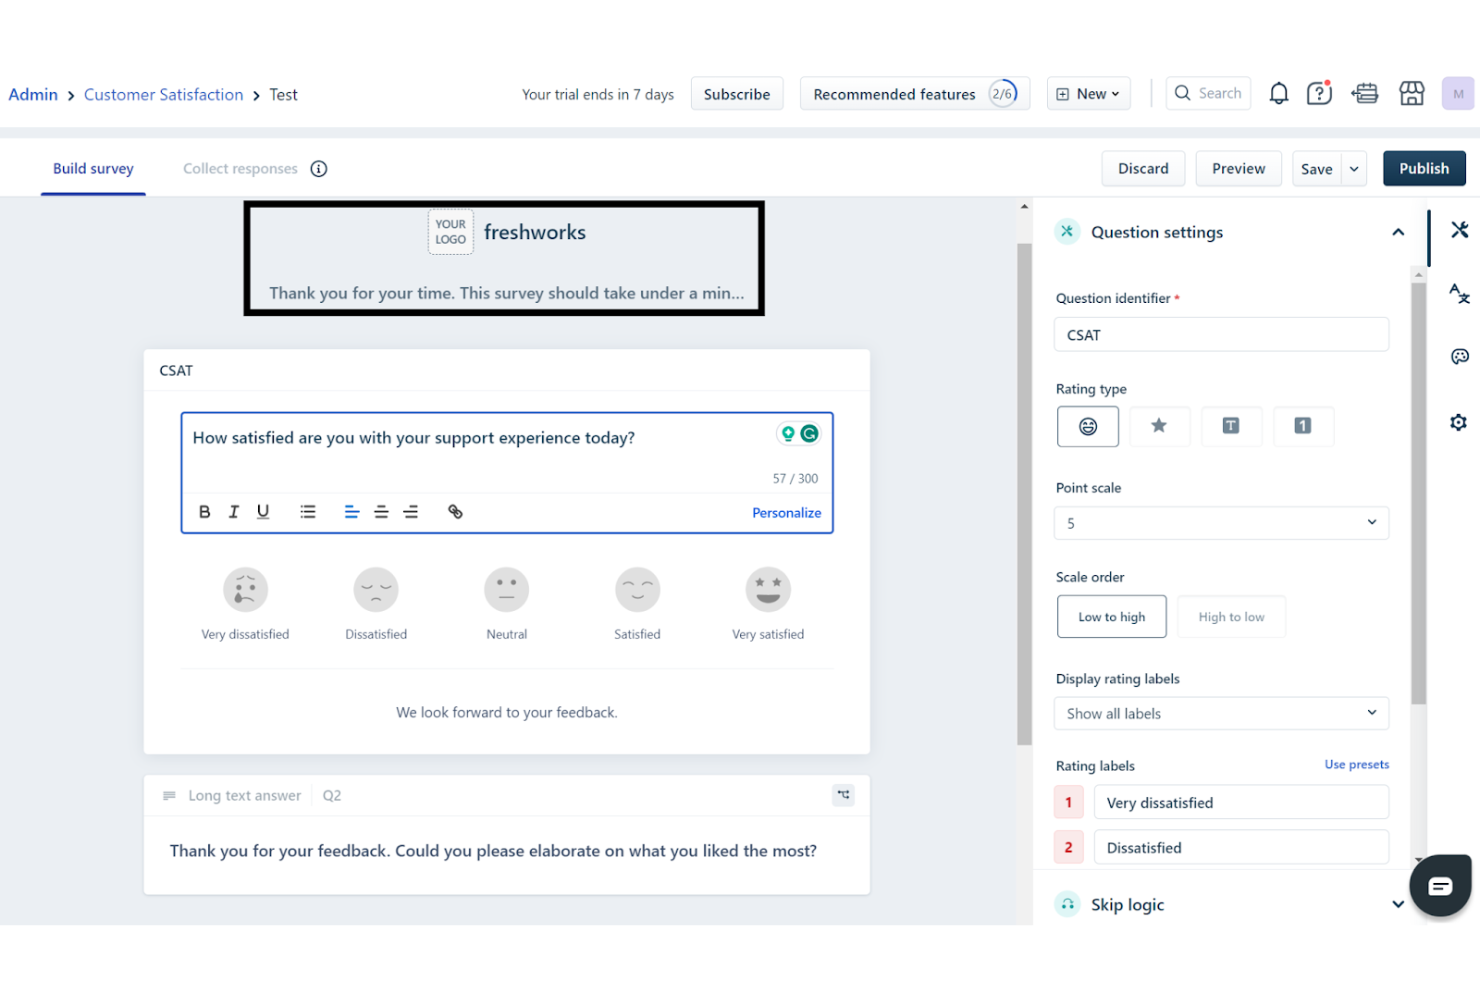The width and height of the screenshot is (1480, 987).
Task: Select the text rating type
Action: tap(1231, 426)
